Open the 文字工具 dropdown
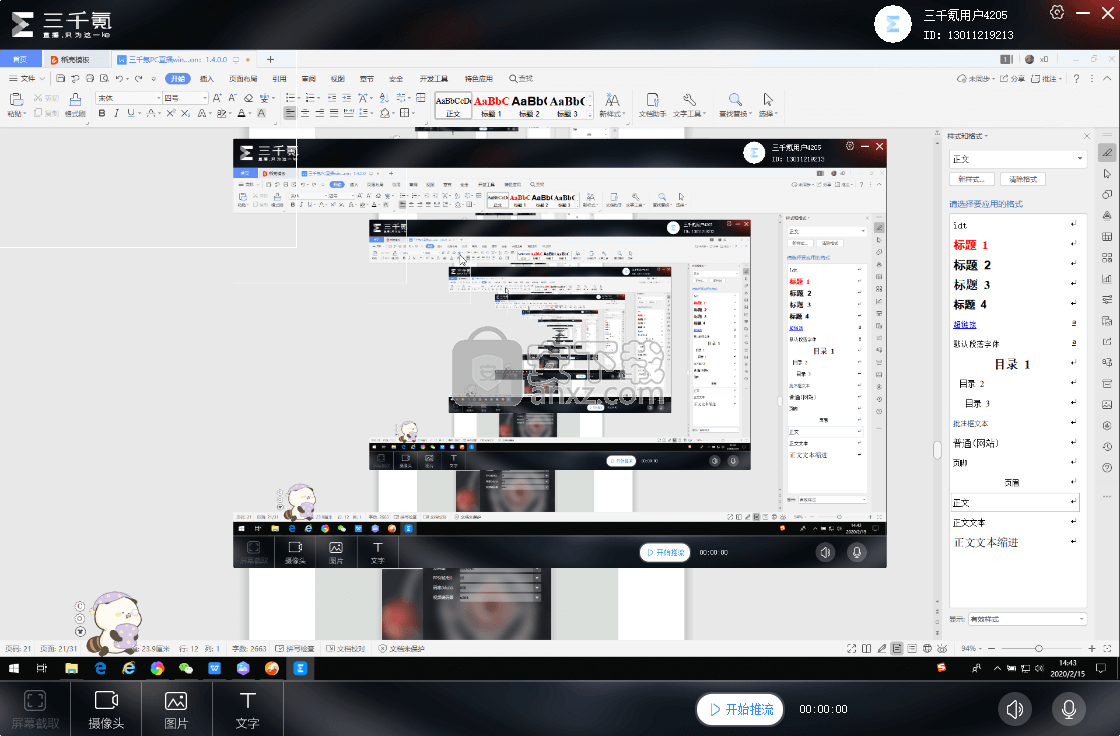Screen dimensions: 1120x736 tap(689, 104)
